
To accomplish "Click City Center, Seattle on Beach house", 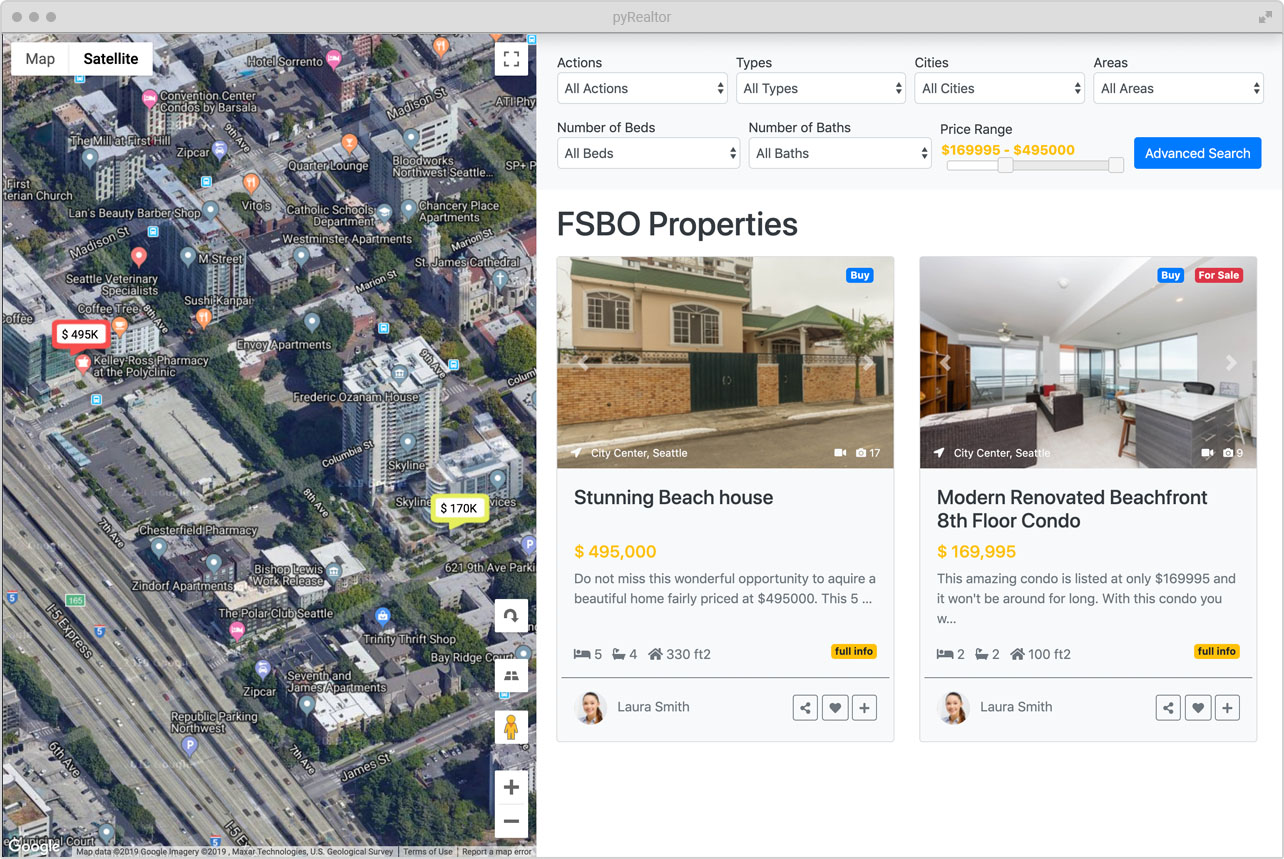I will click(639, 453).
